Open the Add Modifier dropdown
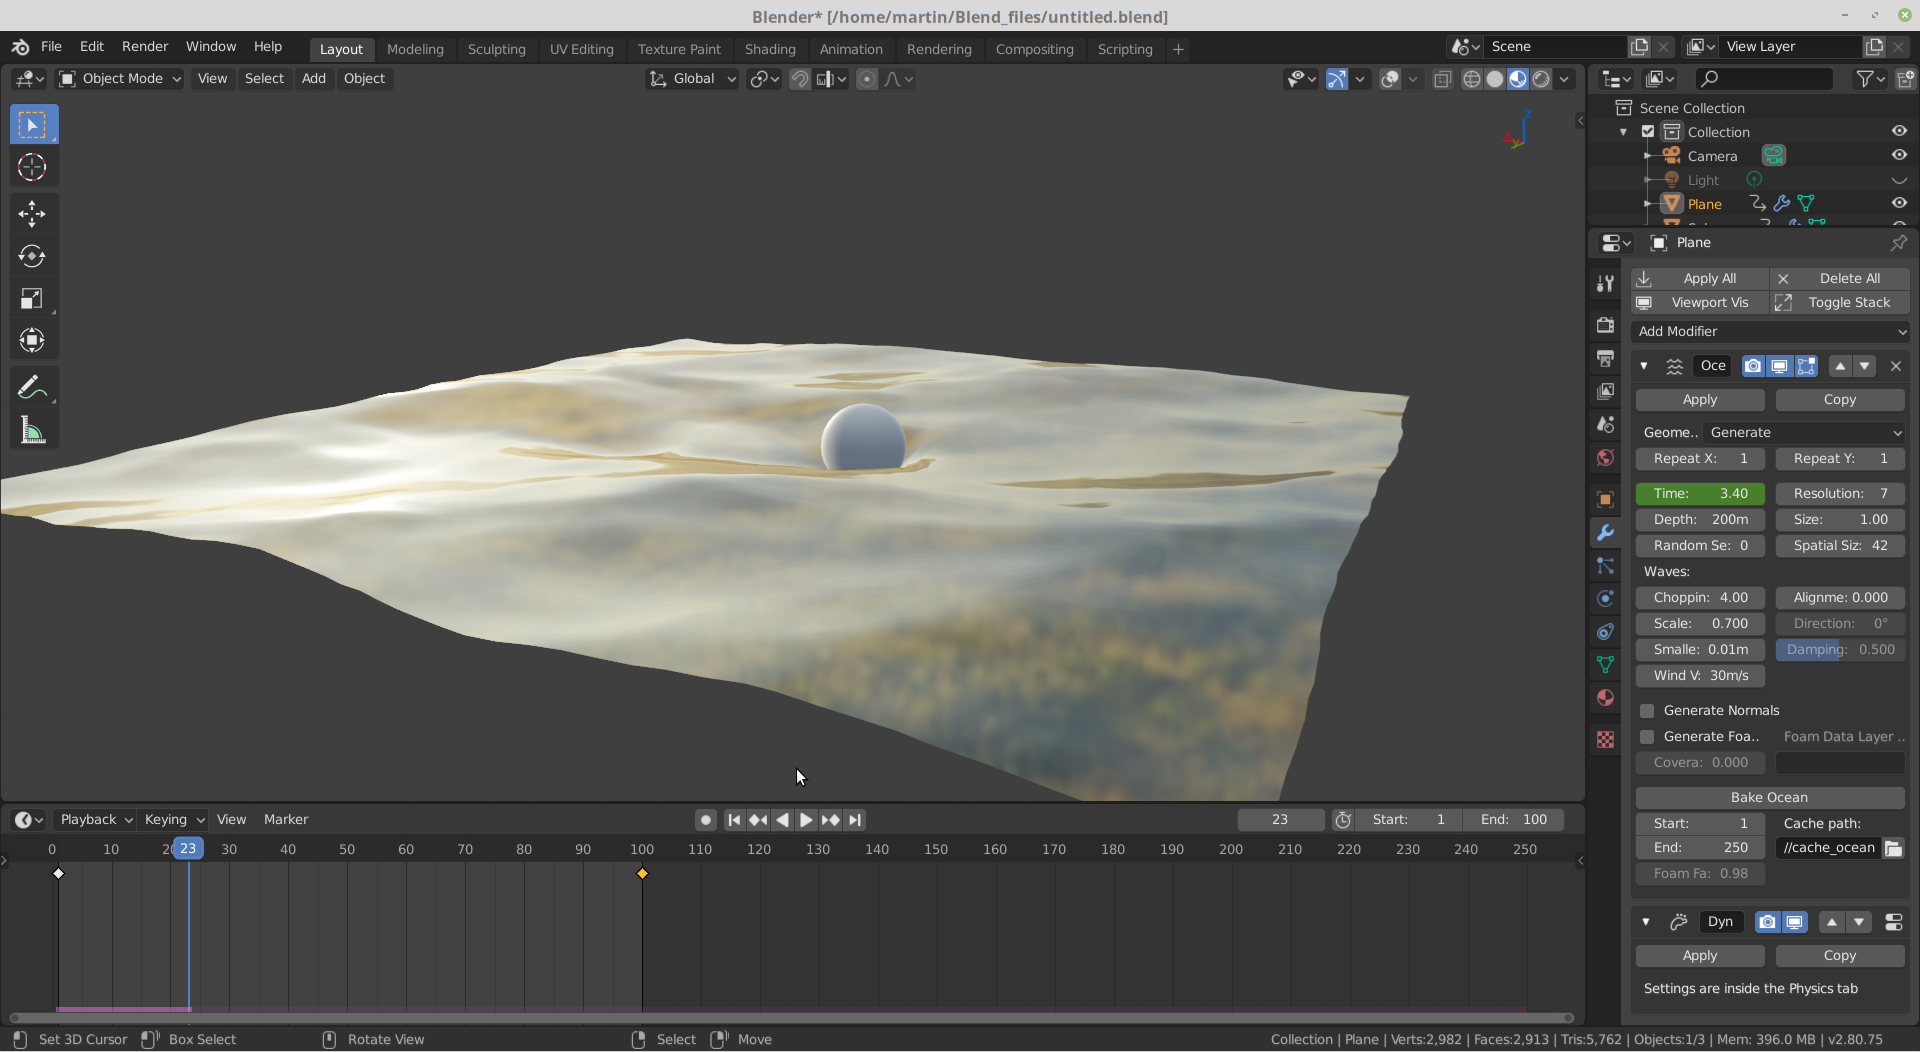Screen dimensions: 1920x1052 tap(1770, 331)
